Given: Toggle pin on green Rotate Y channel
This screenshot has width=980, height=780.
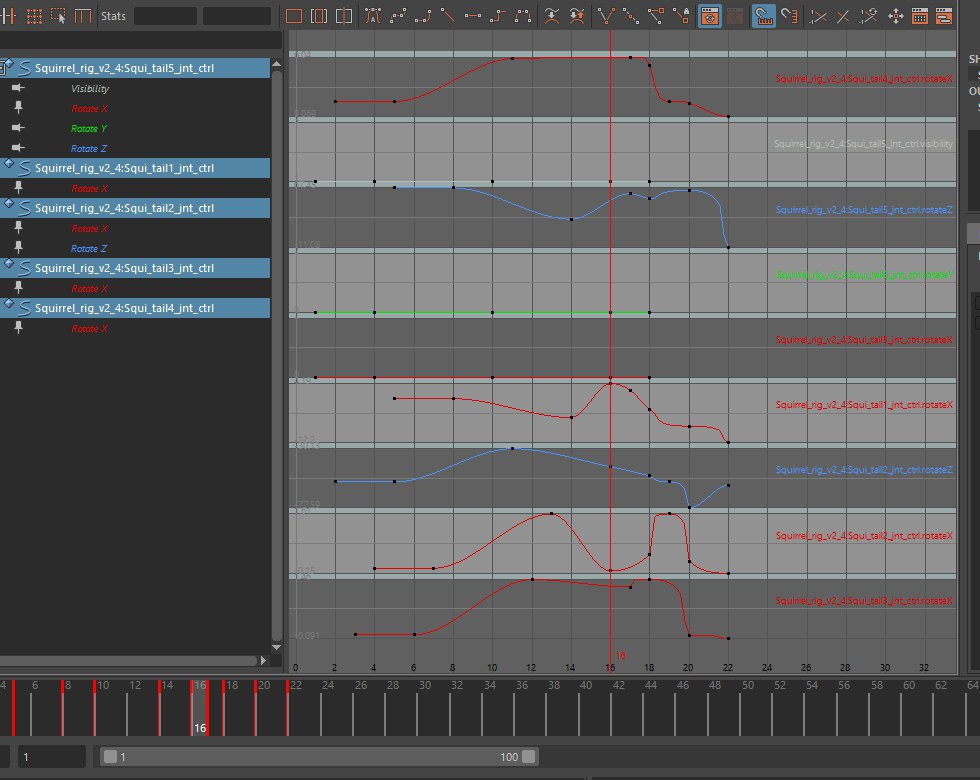Looking at the screenshot, I should [x=18, y=128].
